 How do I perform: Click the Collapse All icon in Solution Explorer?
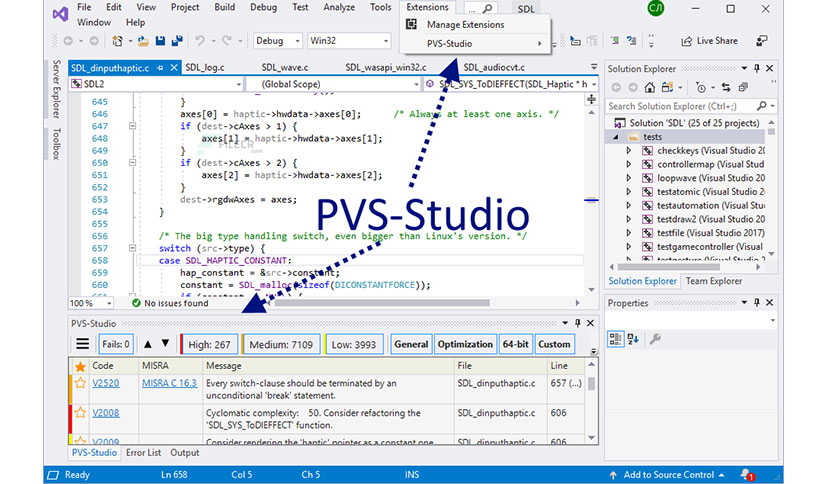pos(743,87)
